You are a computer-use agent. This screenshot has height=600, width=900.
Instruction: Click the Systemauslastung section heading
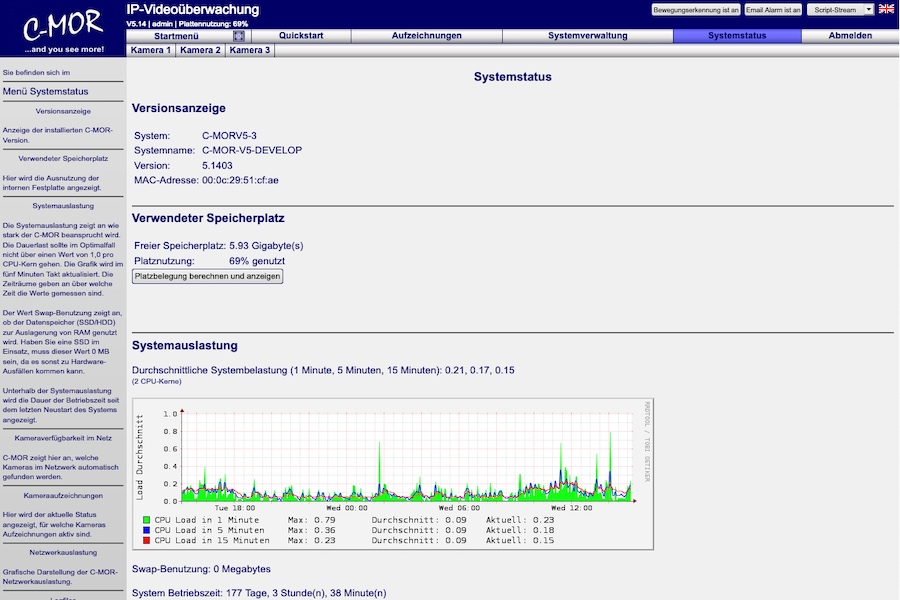pyautogui.click(x=184, y=346)
